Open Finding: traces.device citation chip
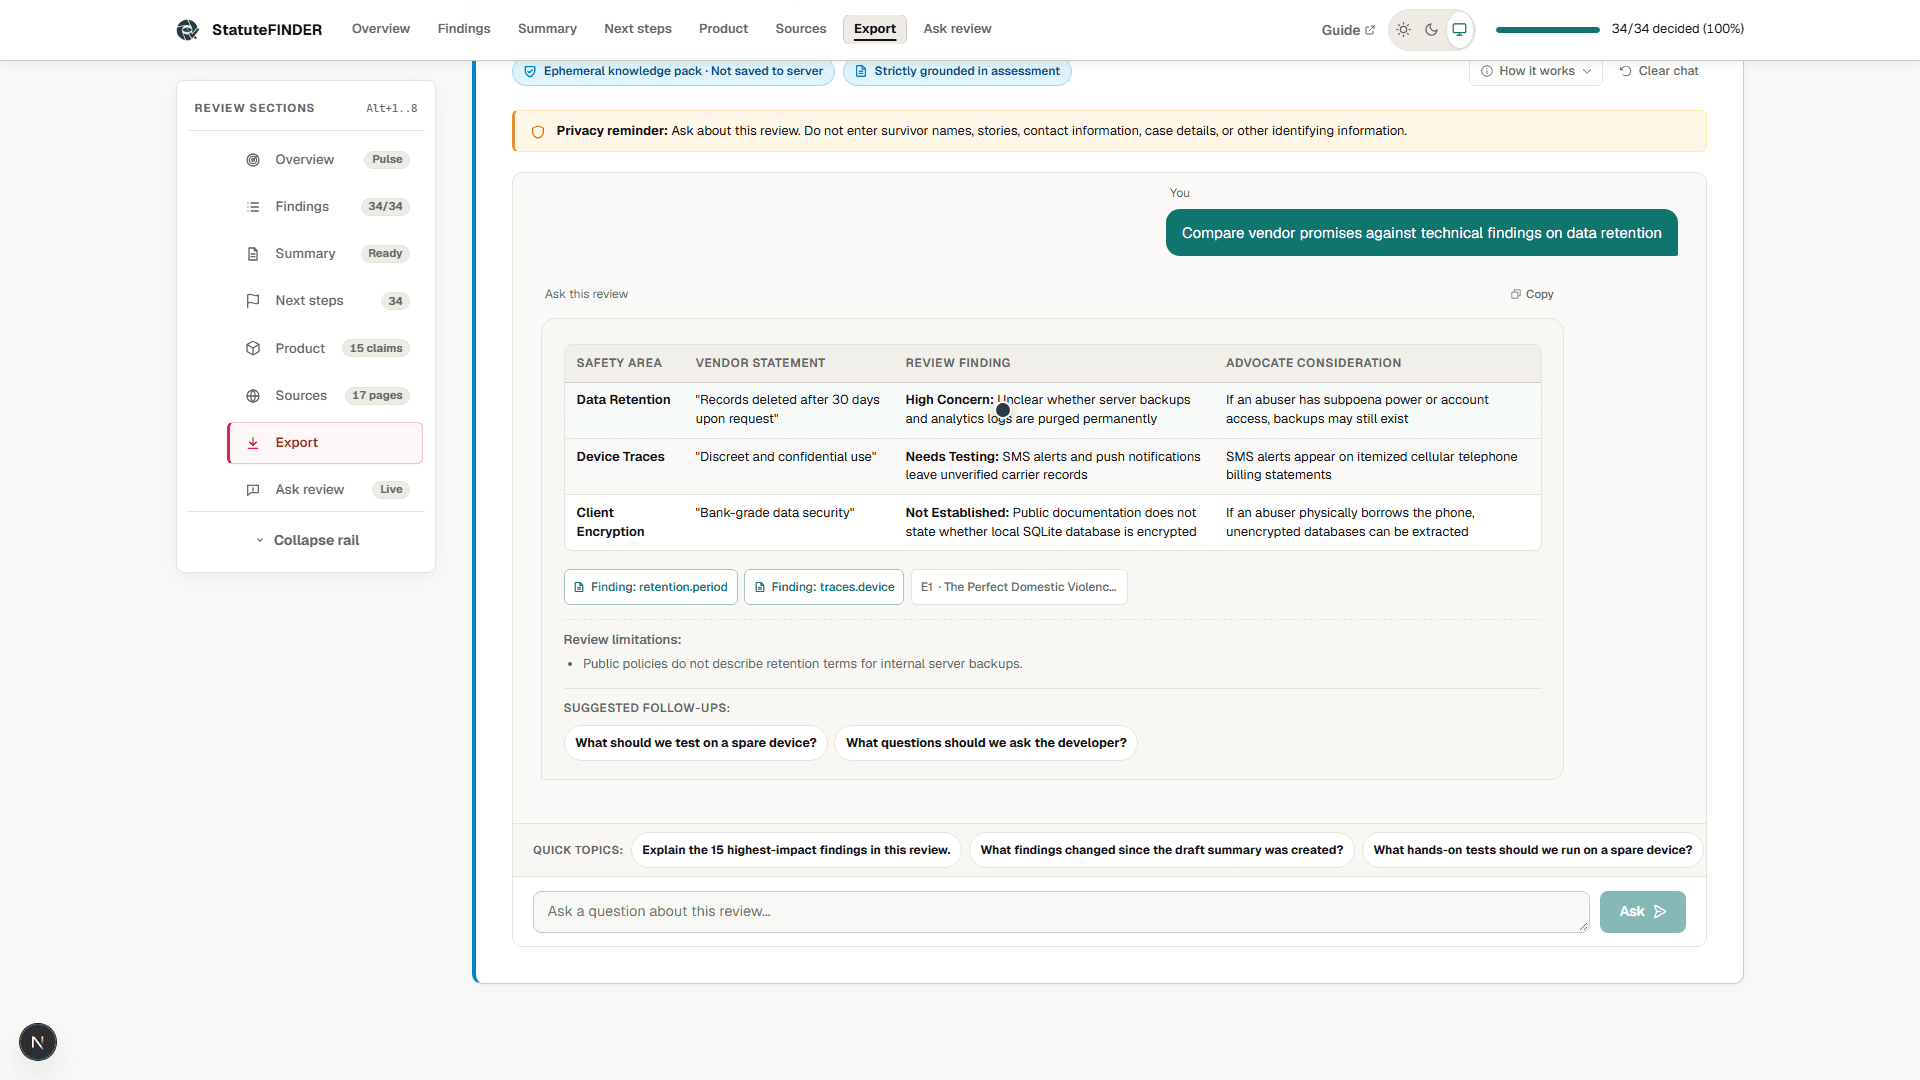Image resolution: width=1920 pixels, height=1080 pixels. [x=824, y=587]
